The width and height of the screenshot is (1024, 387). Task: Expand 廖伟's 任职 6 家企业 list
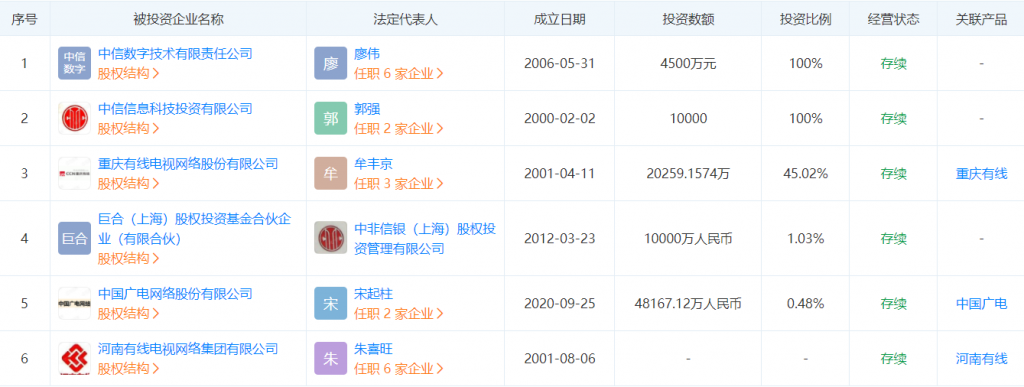pos(399,73)
